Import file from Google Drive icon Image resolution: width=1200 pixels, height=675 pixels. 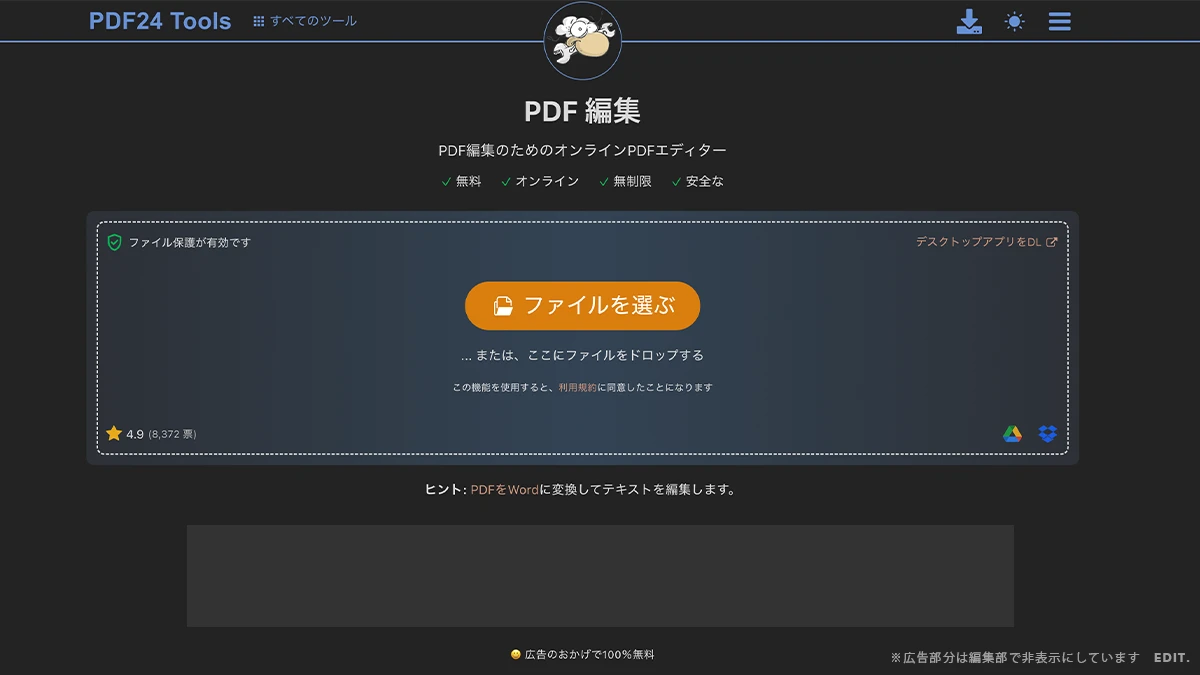[x=1013, y=434]
